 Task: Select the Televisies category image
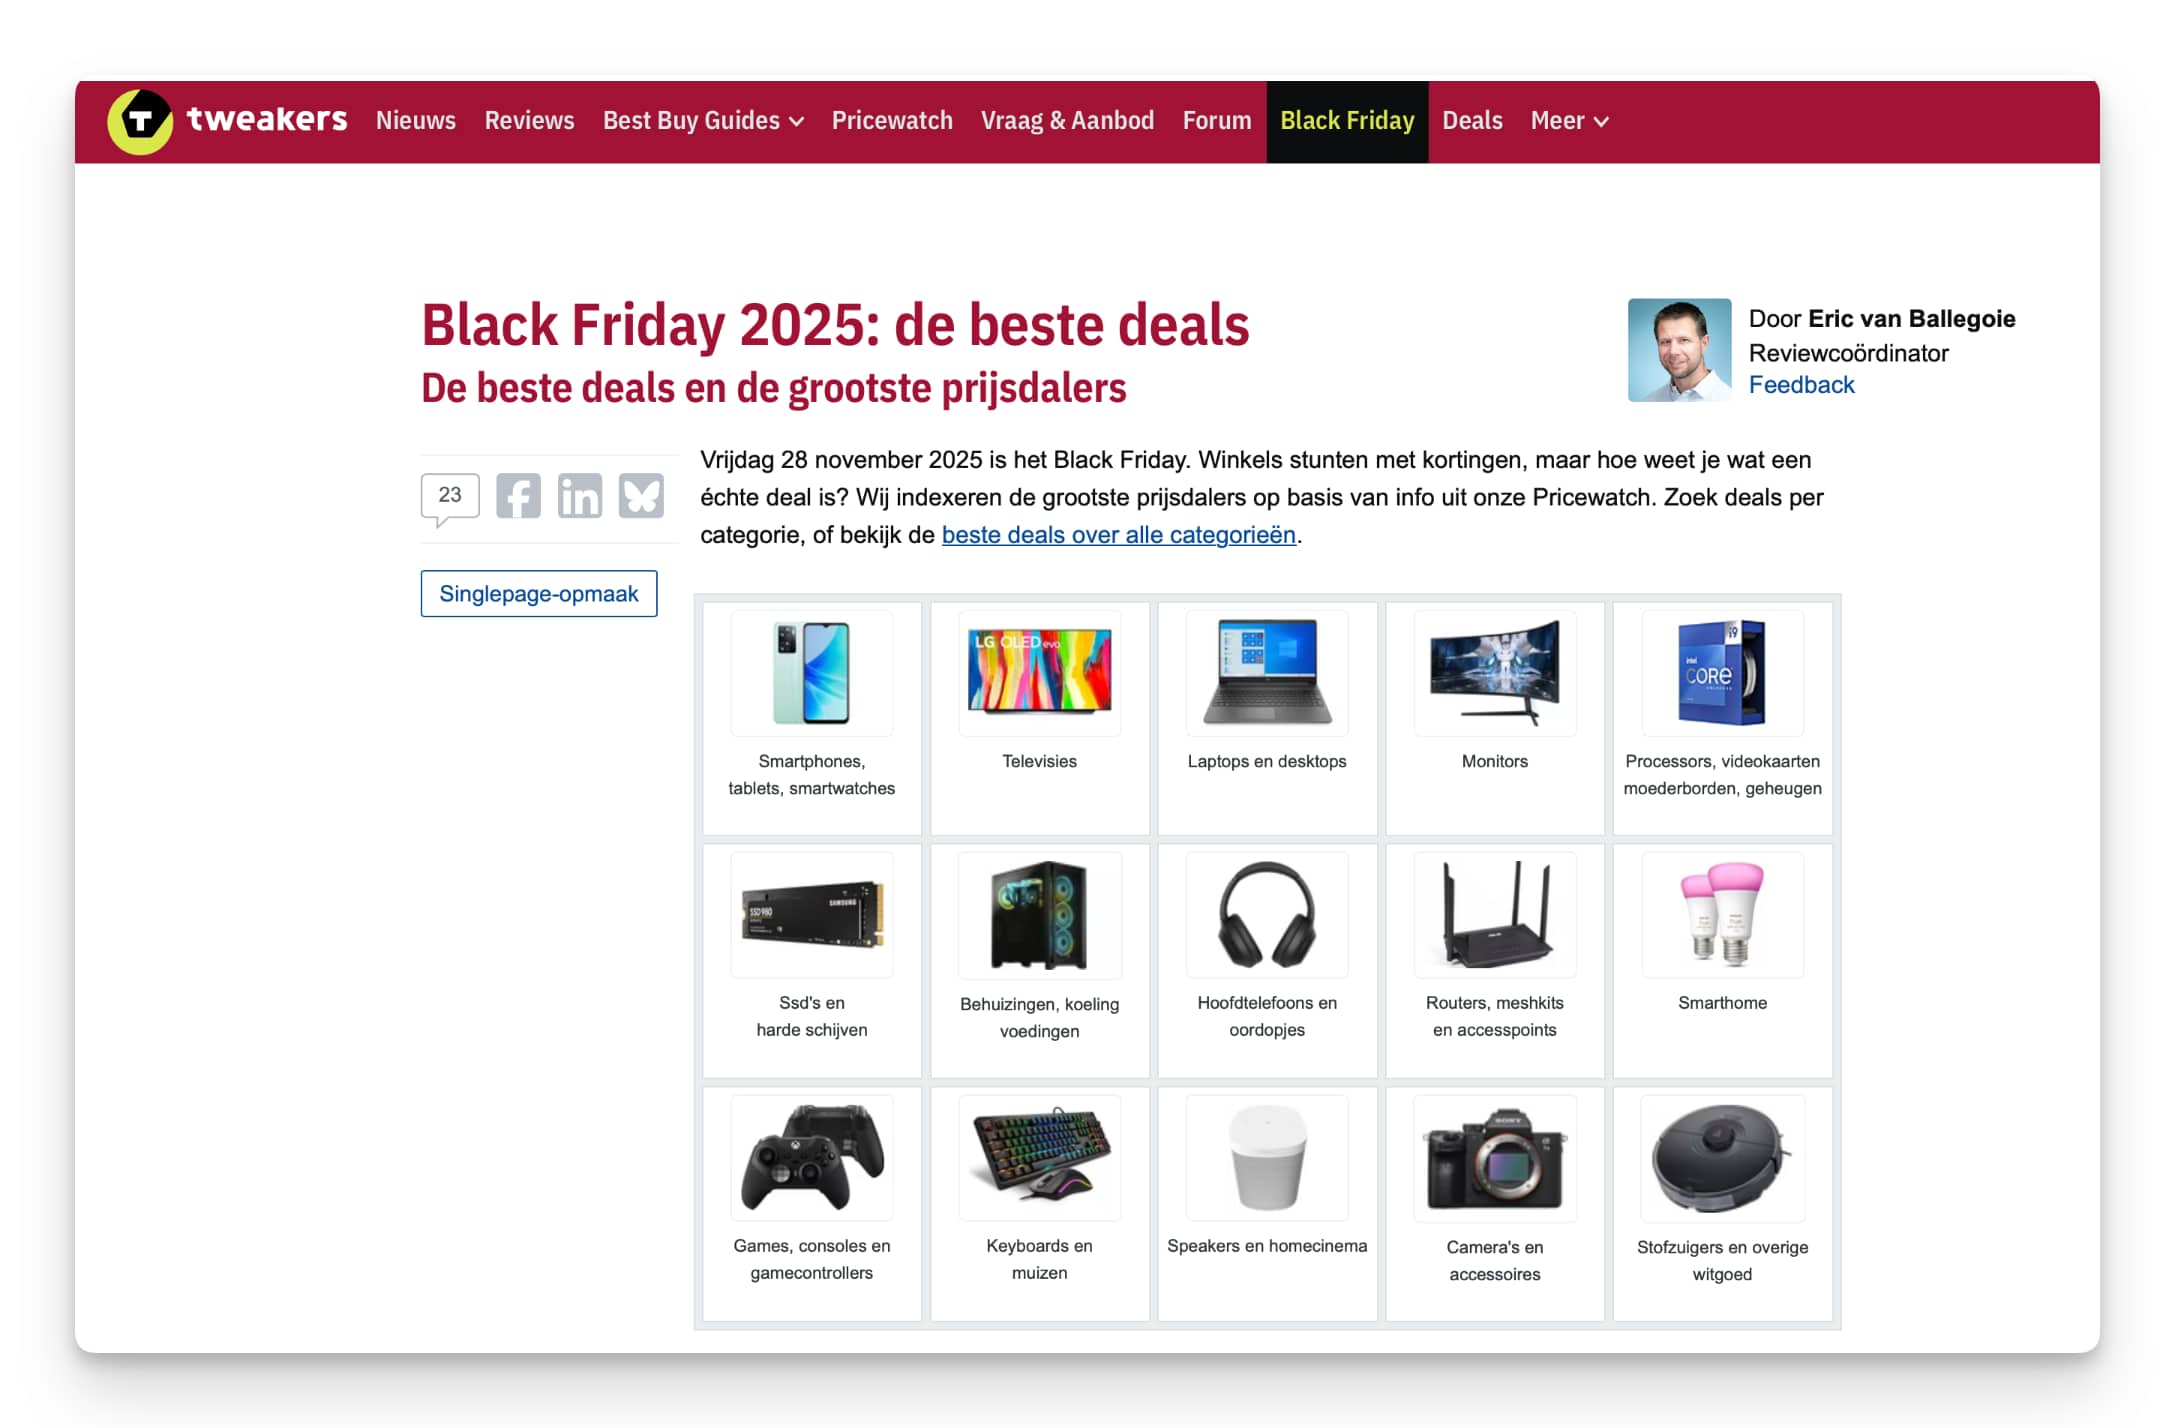(1039, 673)
